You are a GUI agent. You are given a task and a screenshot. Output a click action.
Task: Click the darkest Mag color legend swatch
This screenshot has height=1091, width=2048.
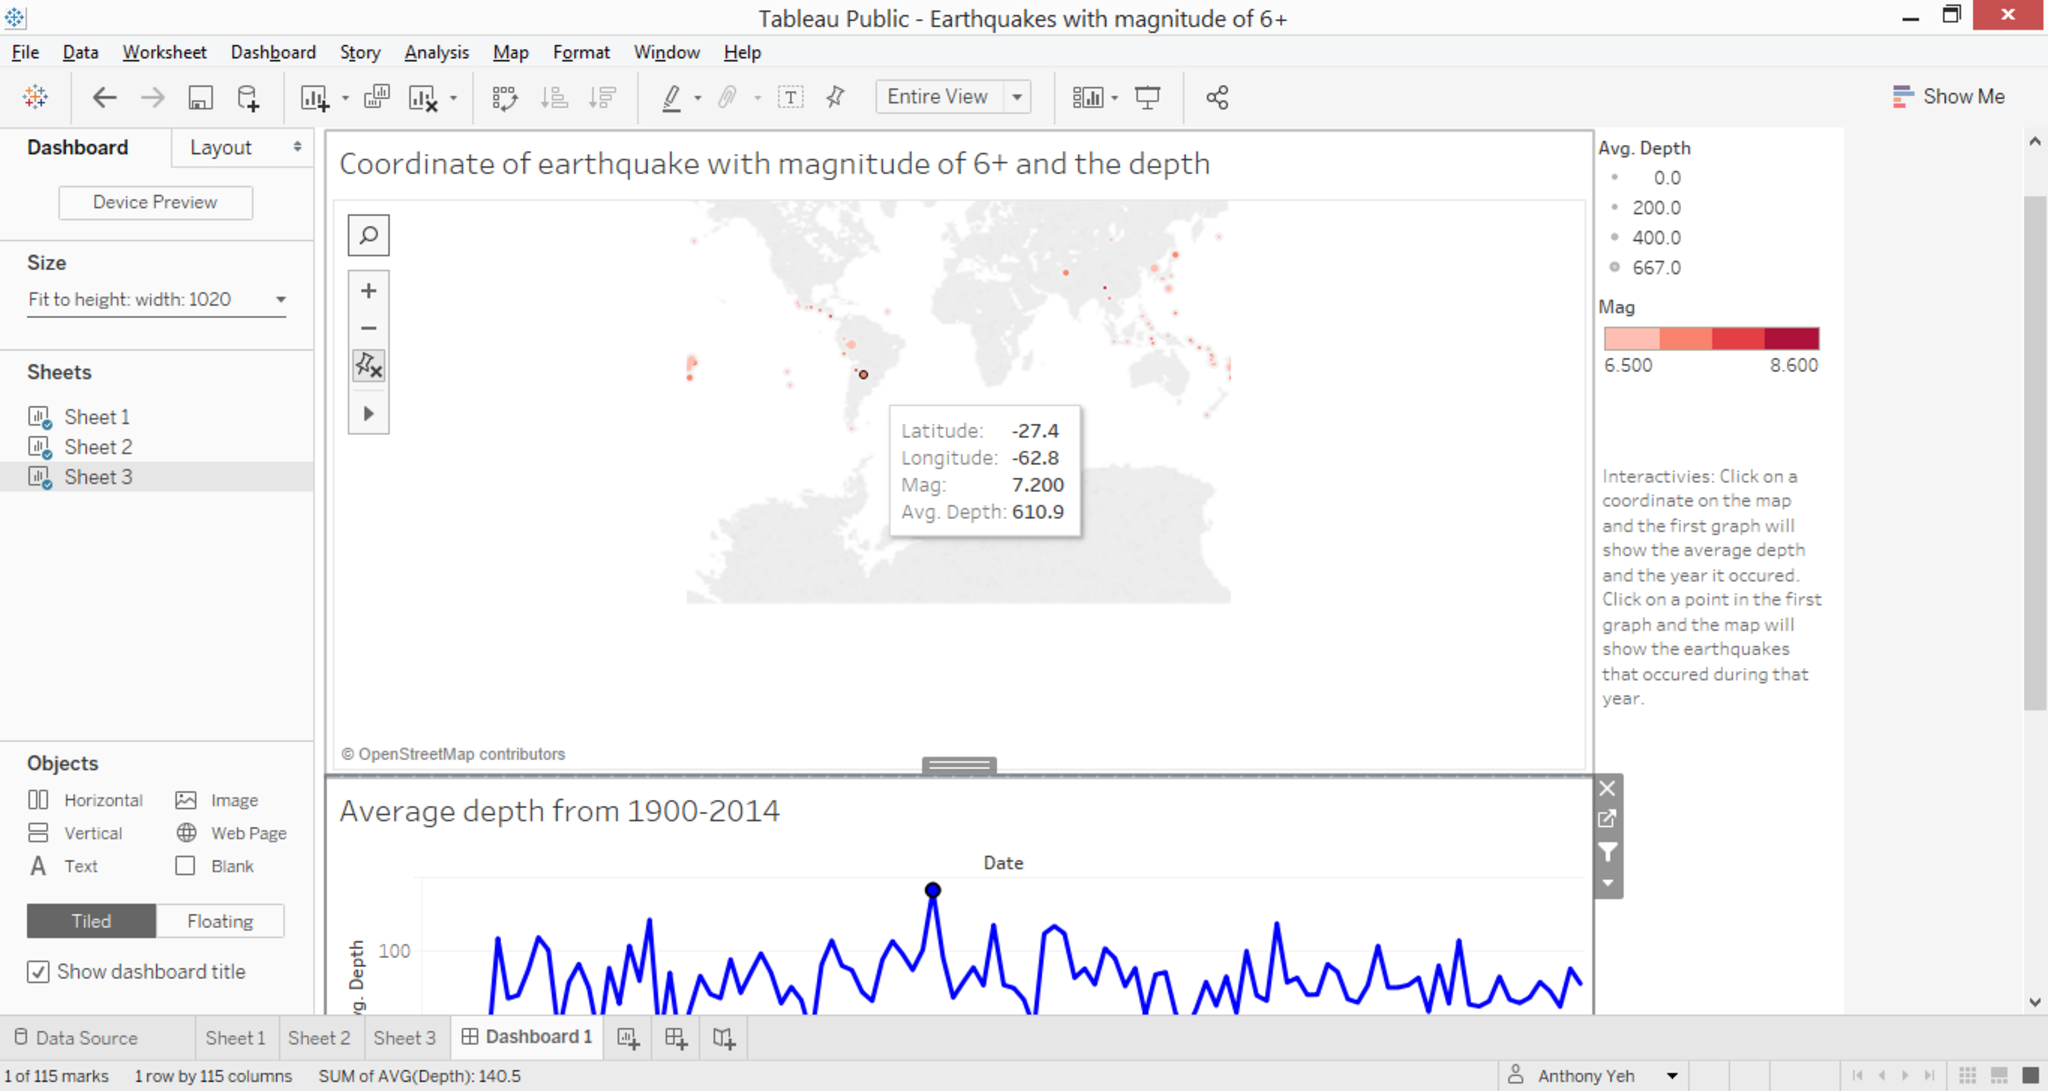coord(1791,338)
